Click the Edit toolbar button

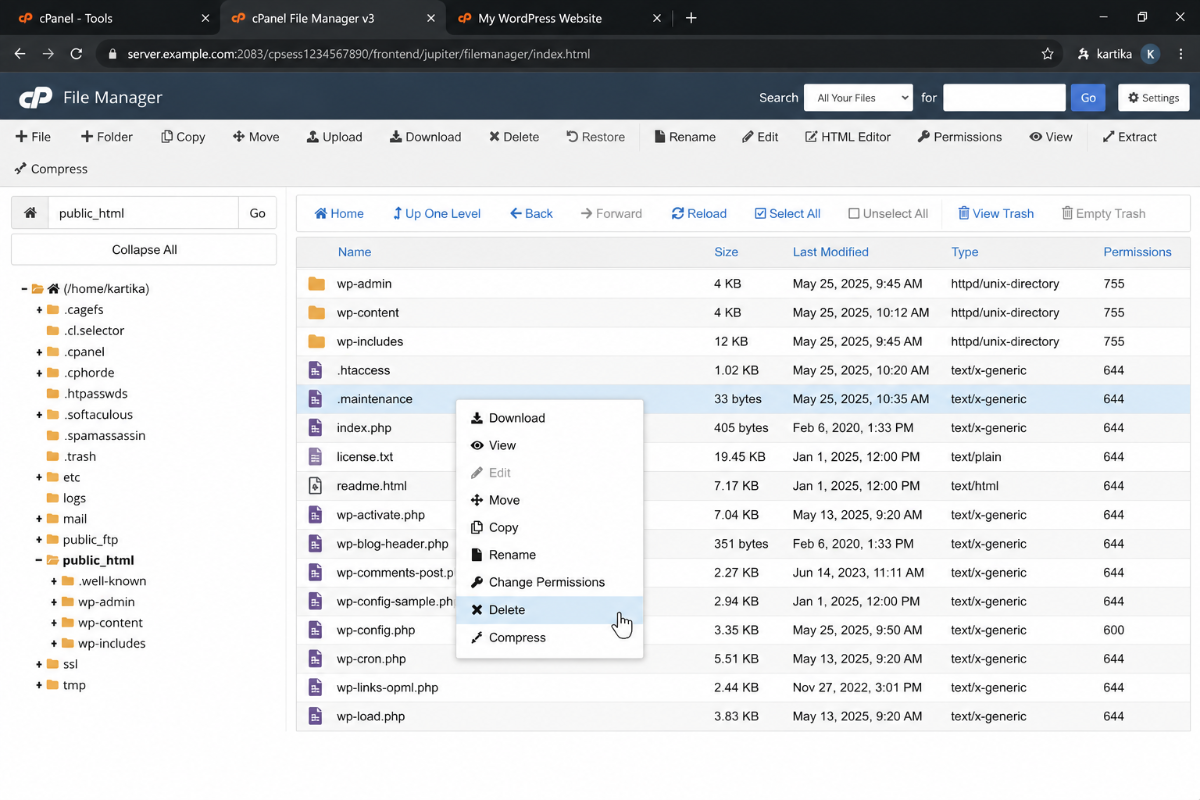[760, 137]
